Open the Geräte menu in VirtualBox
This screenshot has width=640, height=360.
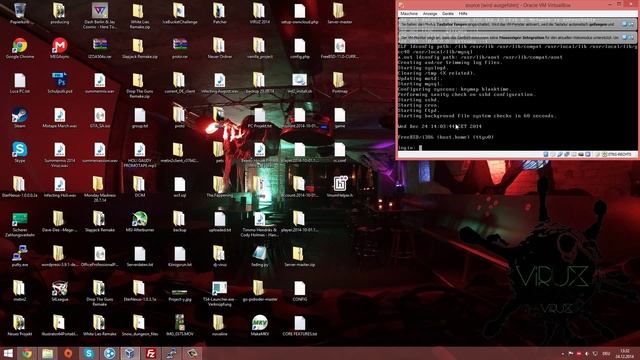(448, 13)
